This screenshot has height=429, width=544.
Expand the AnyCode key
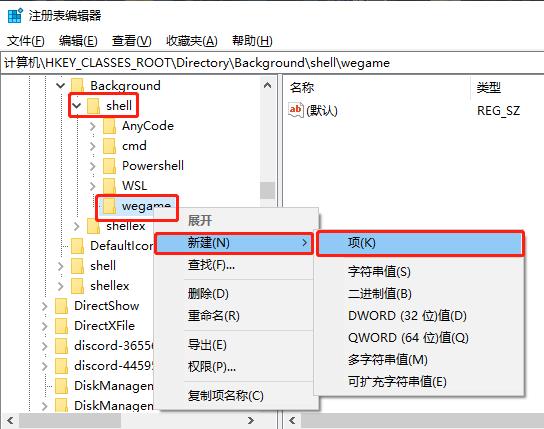(93, 126)
